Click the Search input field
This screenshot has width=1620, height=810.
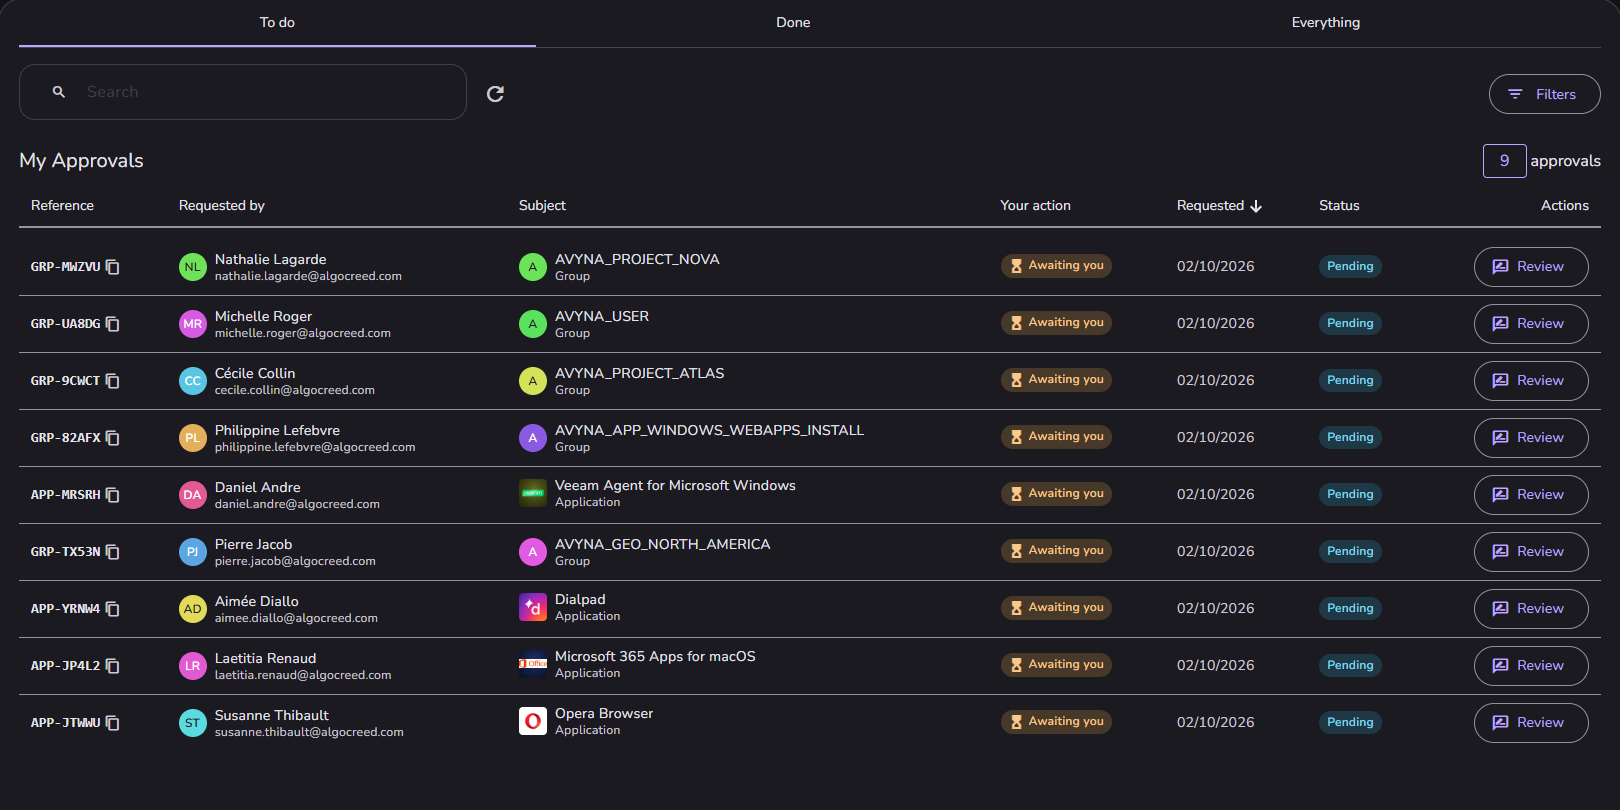(x=243, y=92)
